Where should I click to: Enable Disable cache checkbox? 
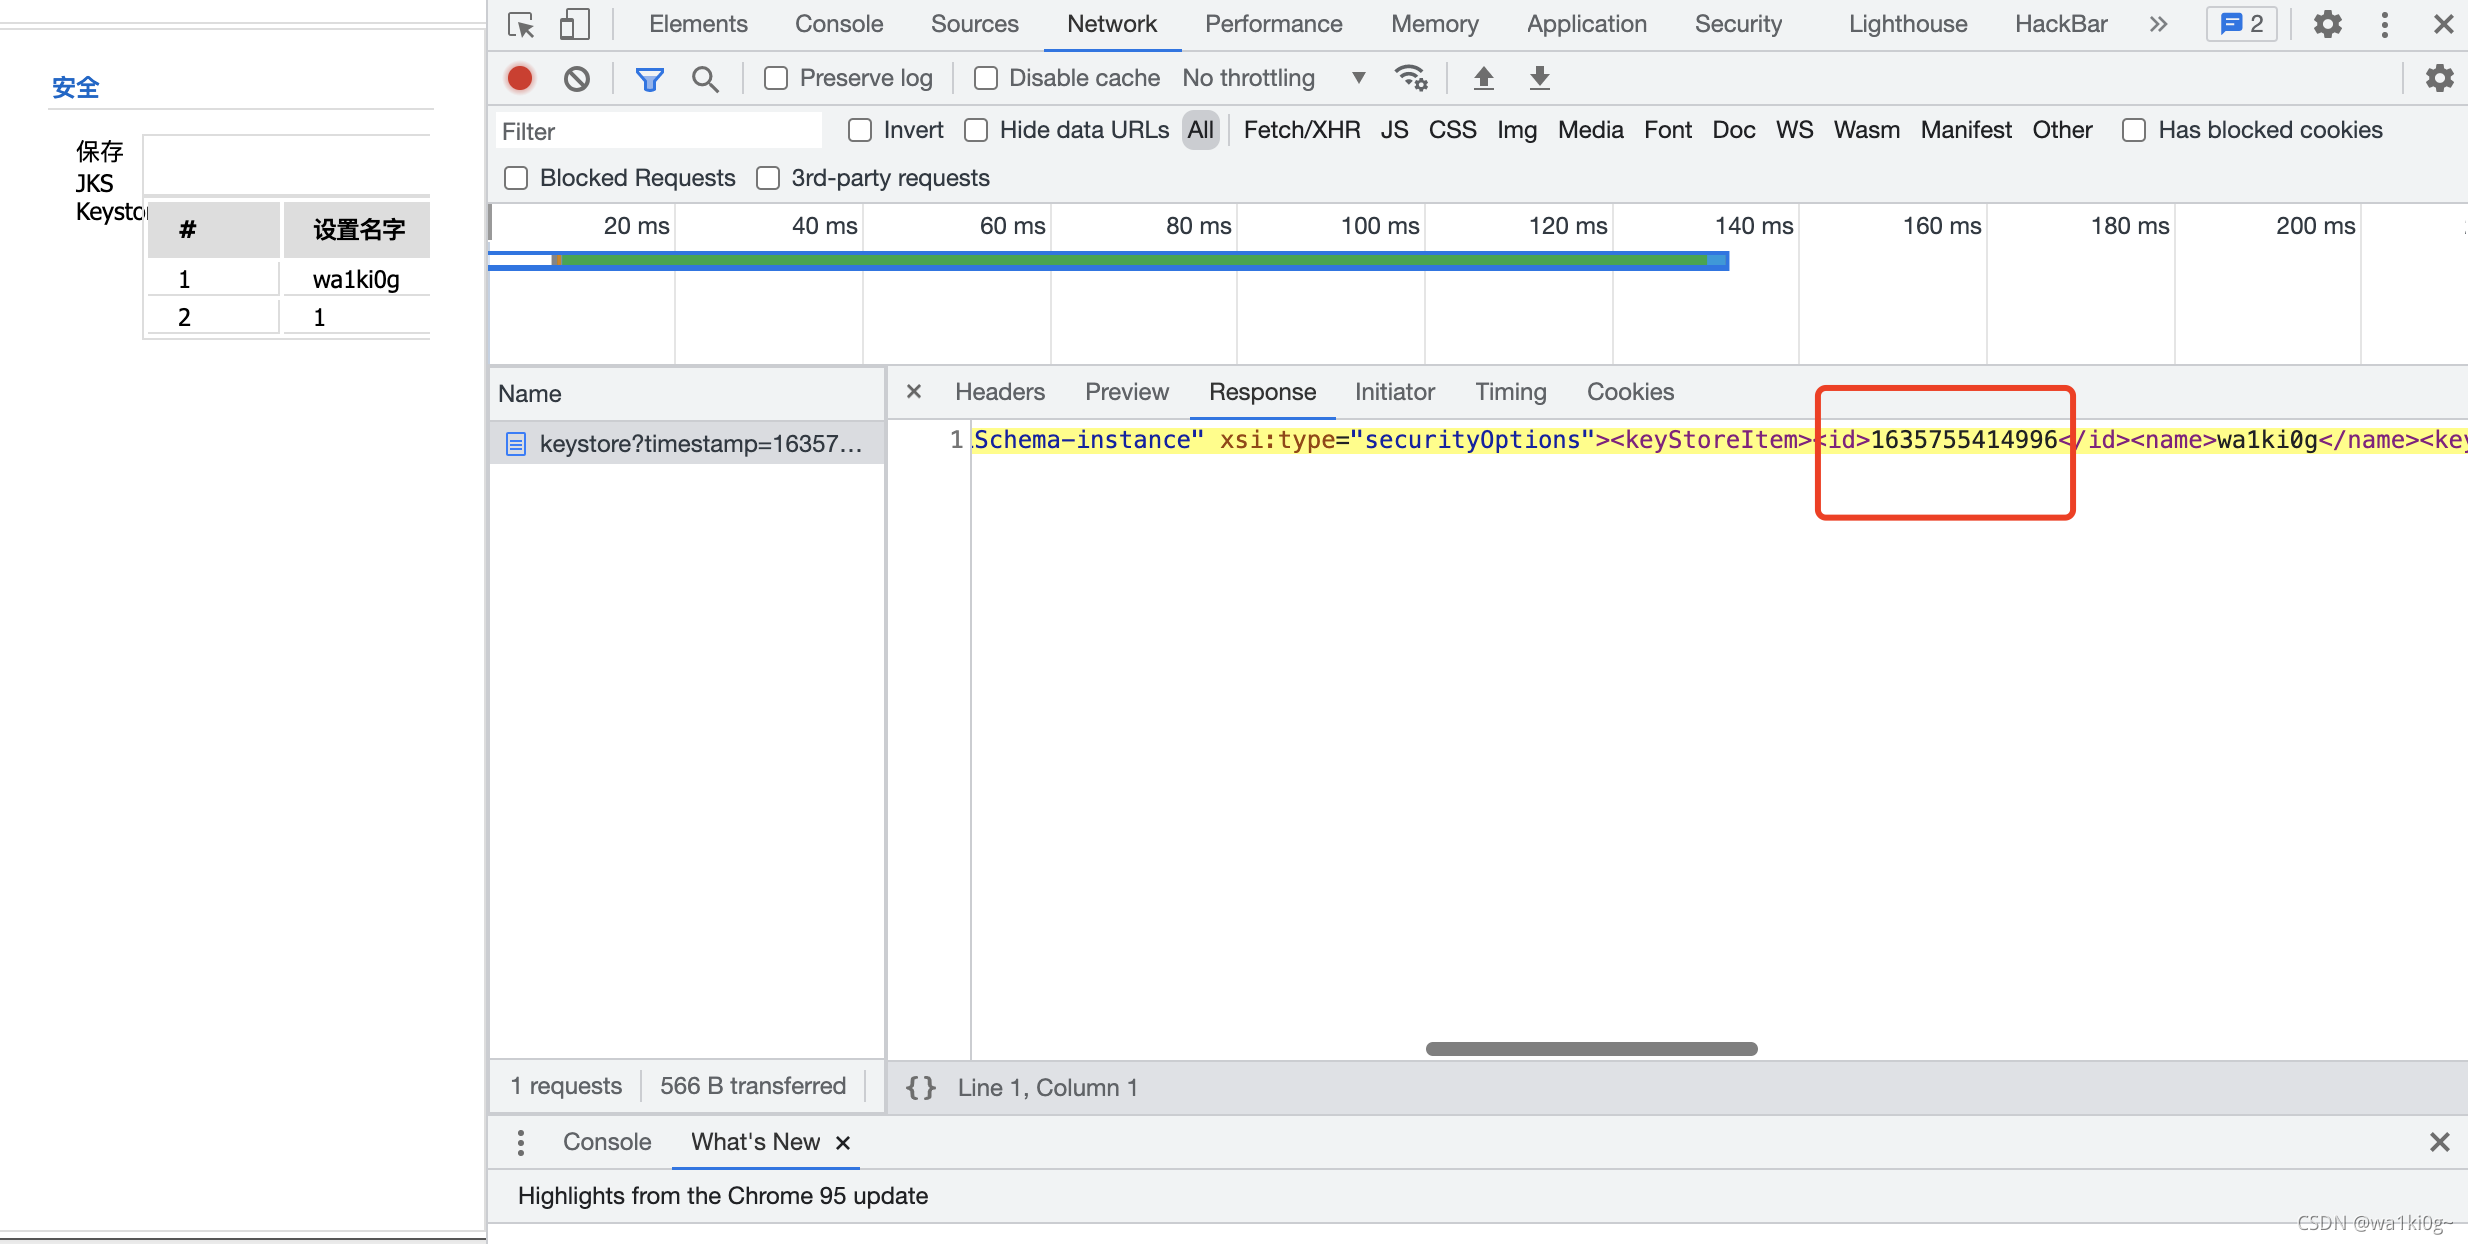click(986, 78)
